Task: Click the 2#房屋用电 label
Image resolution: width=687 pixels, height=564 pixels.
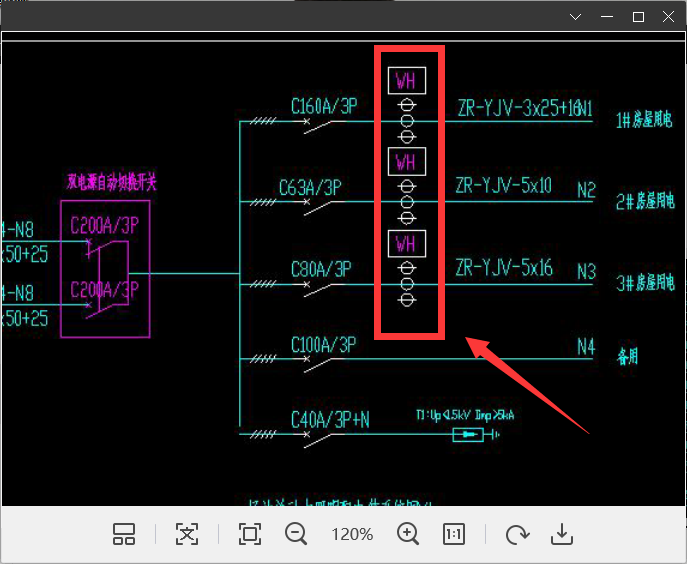Action: (x=645, y=201)
